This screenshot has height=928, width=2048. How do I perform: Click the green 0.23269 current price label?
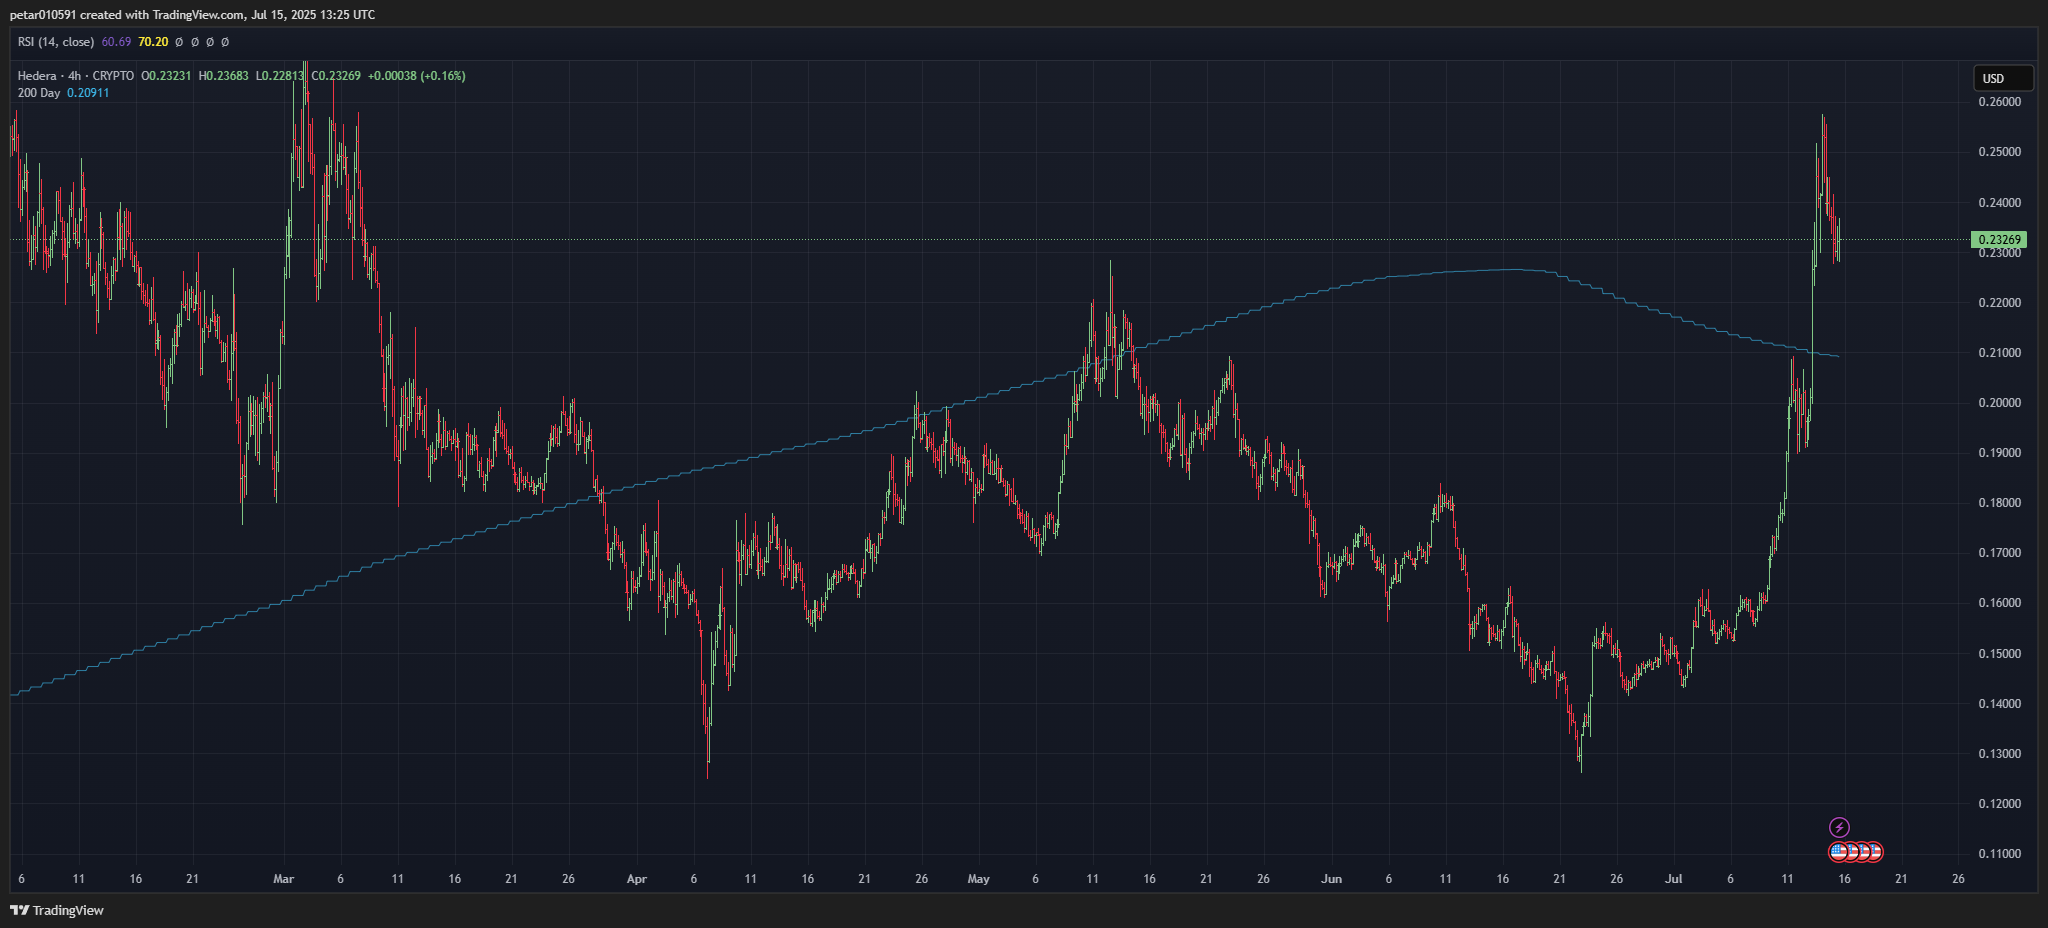click(x=1998, y=240)
